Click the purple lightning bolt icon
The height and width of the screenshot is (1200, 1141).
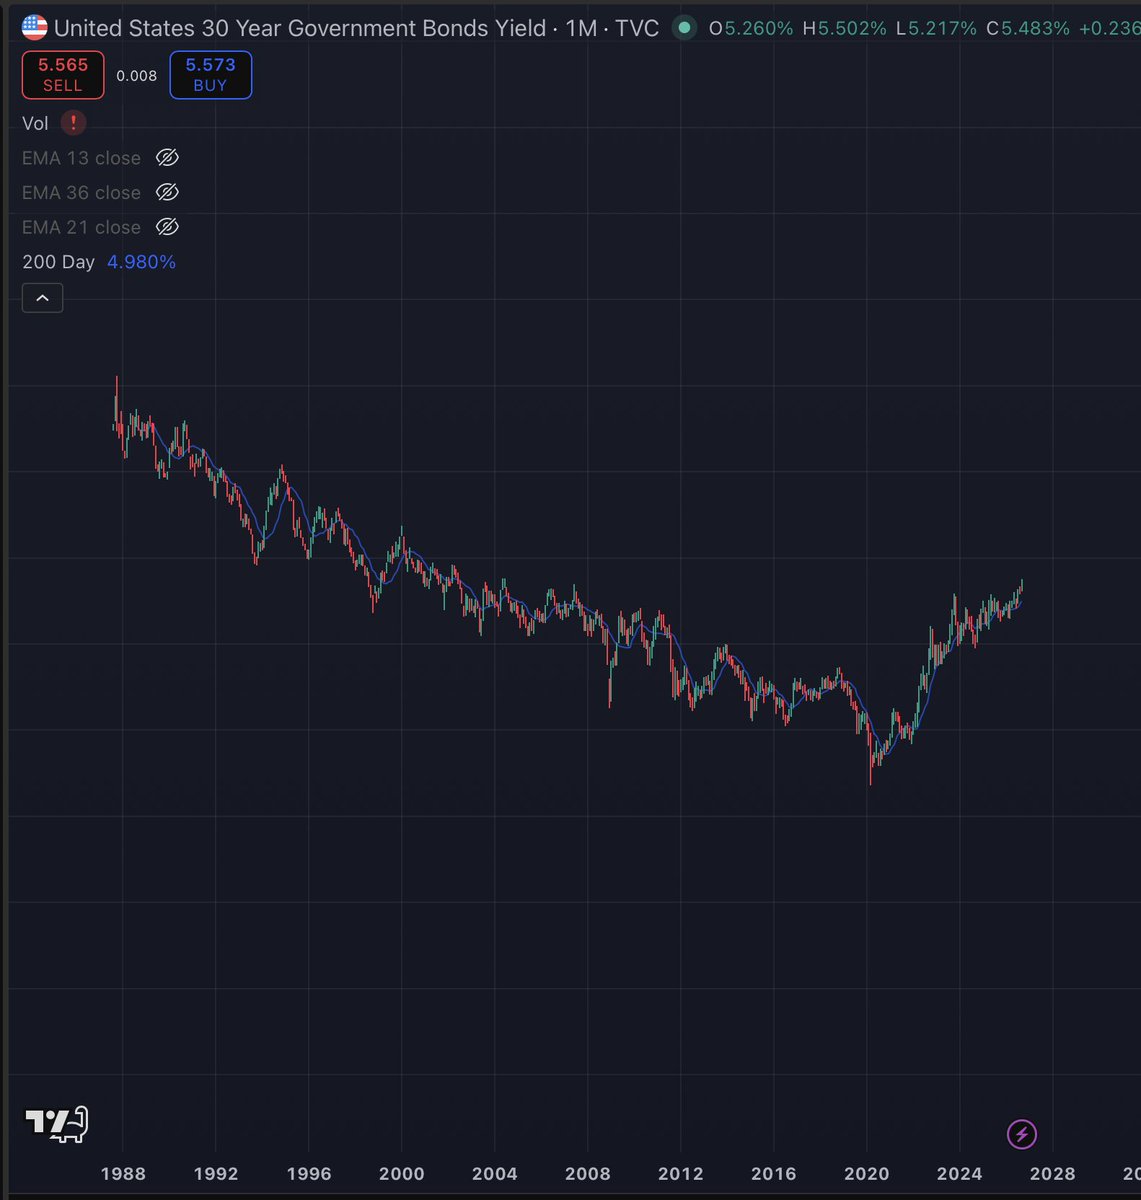pyautogui.click(x=1021, y=1134)
